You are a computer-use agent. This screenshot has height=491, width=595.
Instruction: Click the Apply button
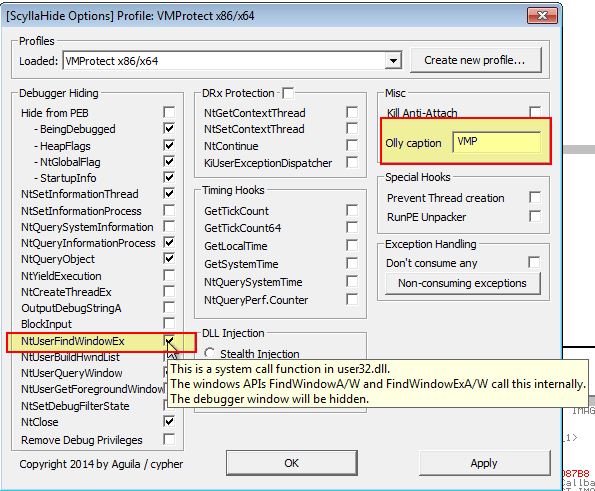[484, 463]
